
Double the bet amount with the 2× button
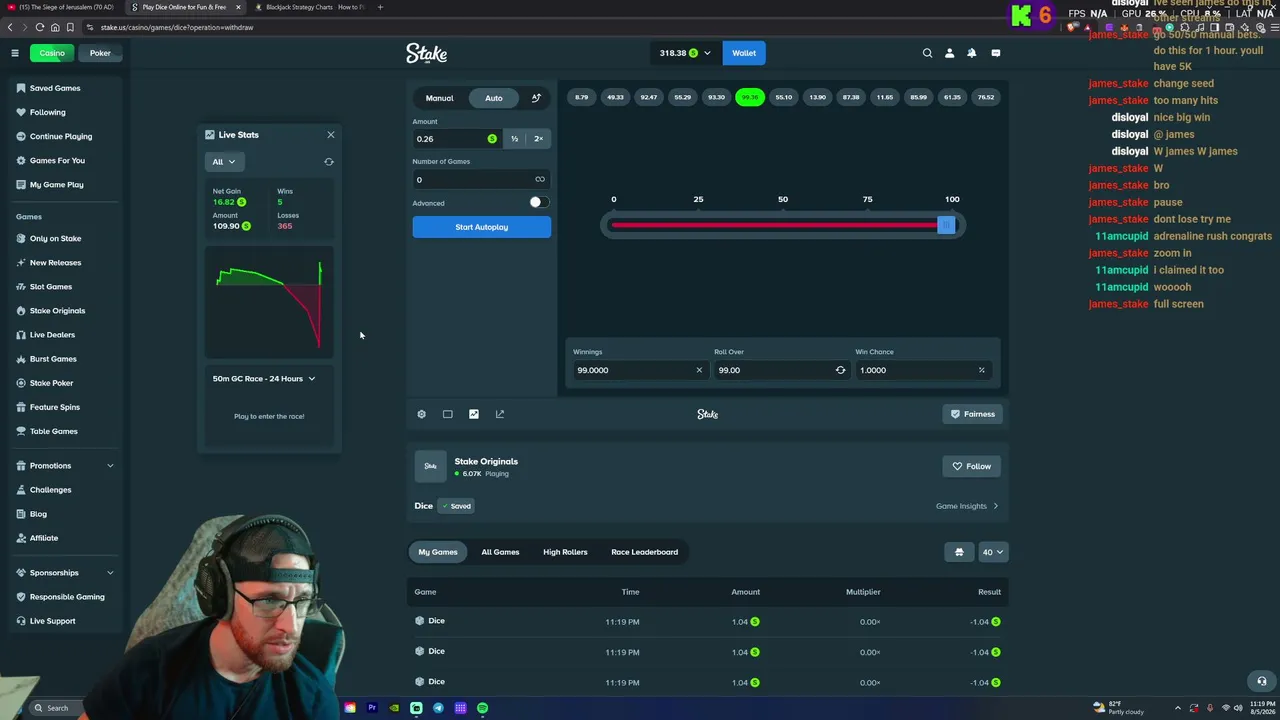[538, 139]
